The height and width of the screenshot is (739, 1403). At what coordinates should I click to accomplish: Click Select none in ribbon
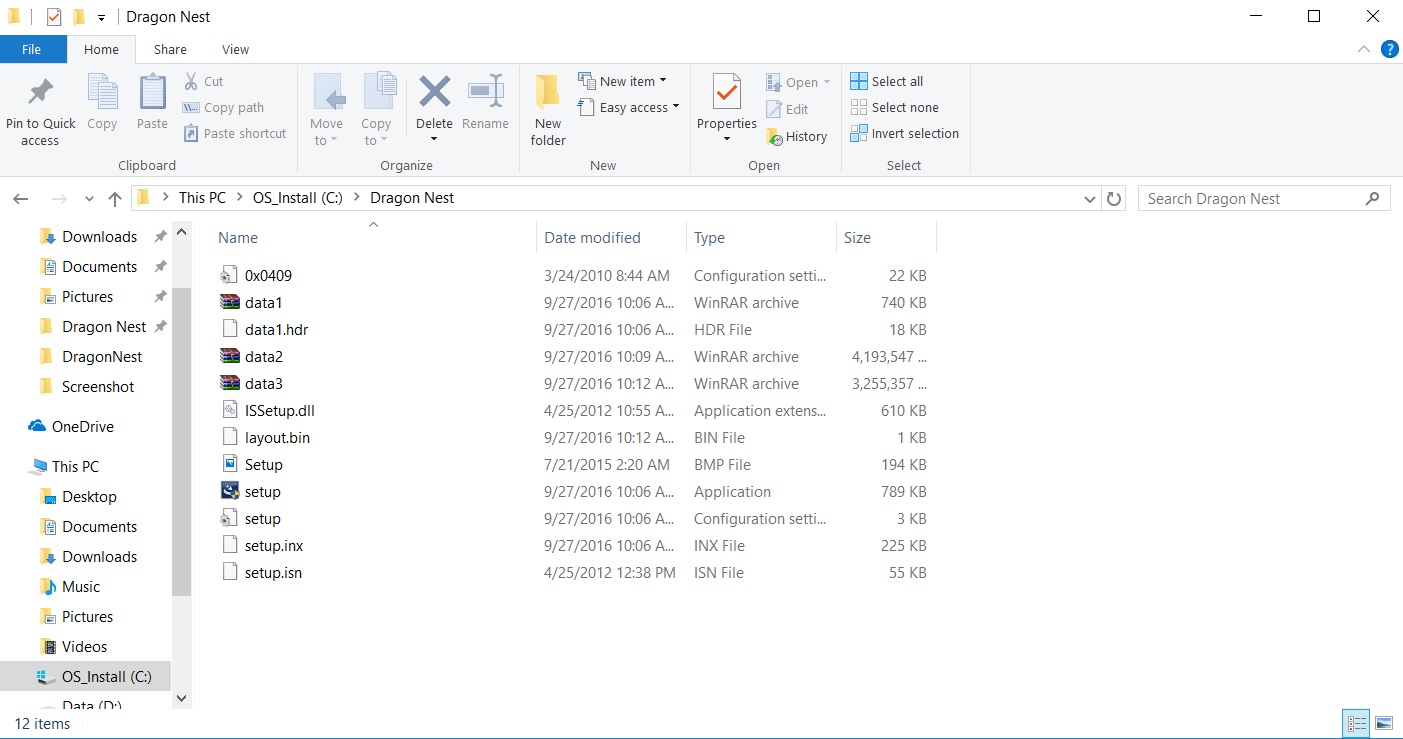click(894, 107)
